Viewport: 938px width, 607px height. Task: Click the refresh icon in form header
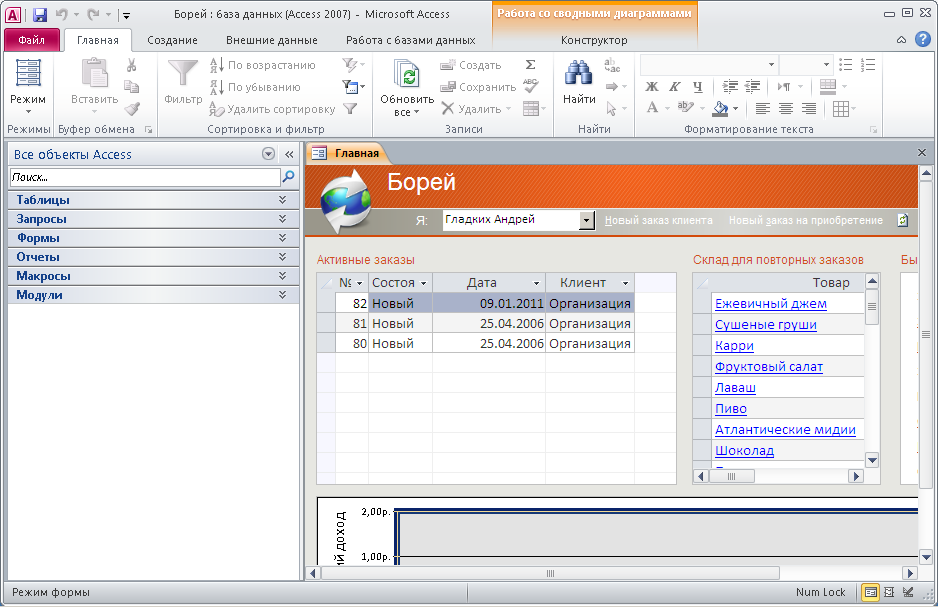[x=903, y=220]
